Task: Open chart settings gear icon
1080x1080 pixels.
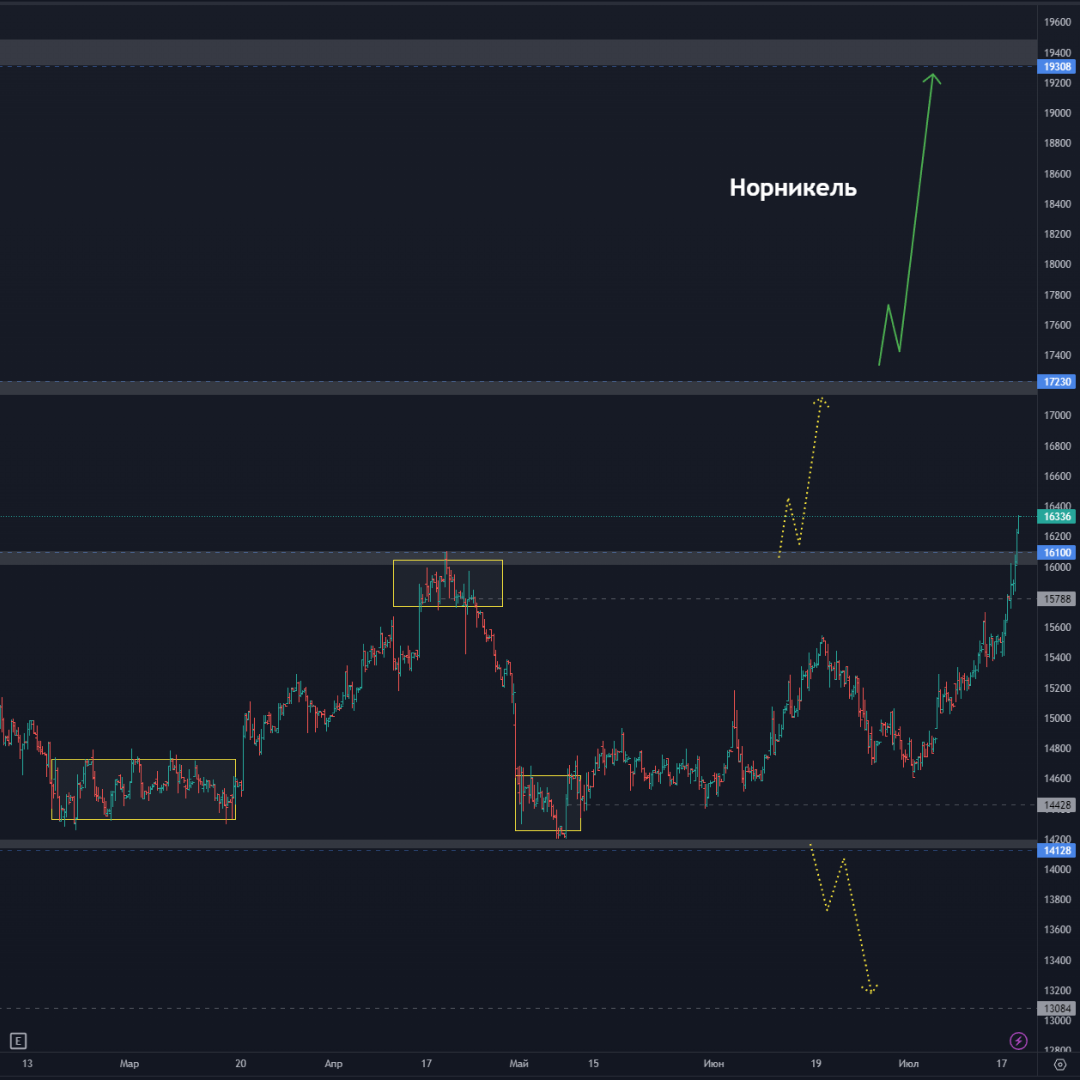Action: pyautogui.click(x=1060, y=1064)
